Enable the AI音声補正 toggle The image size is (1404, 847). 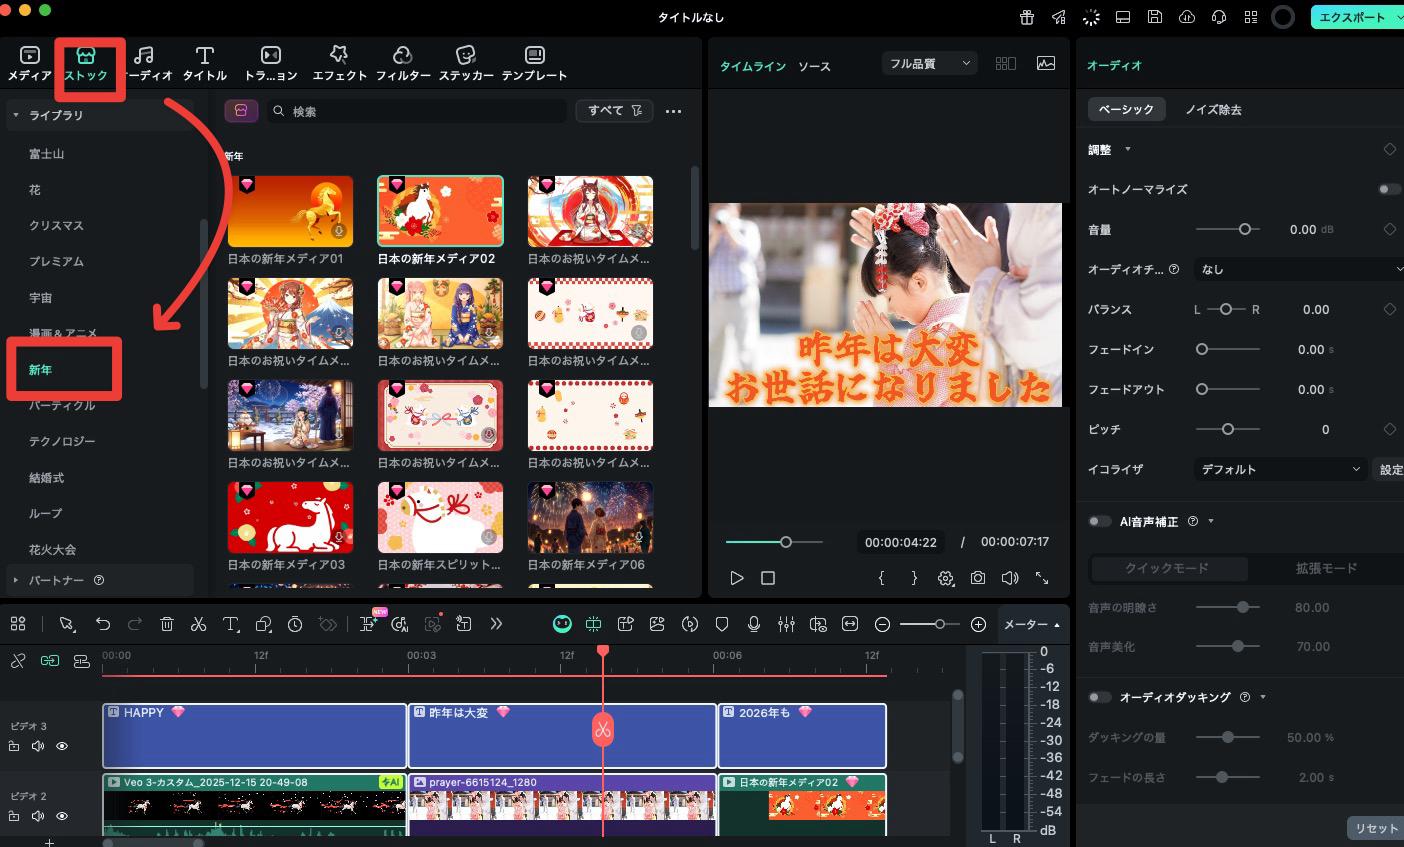(1100, 521)
